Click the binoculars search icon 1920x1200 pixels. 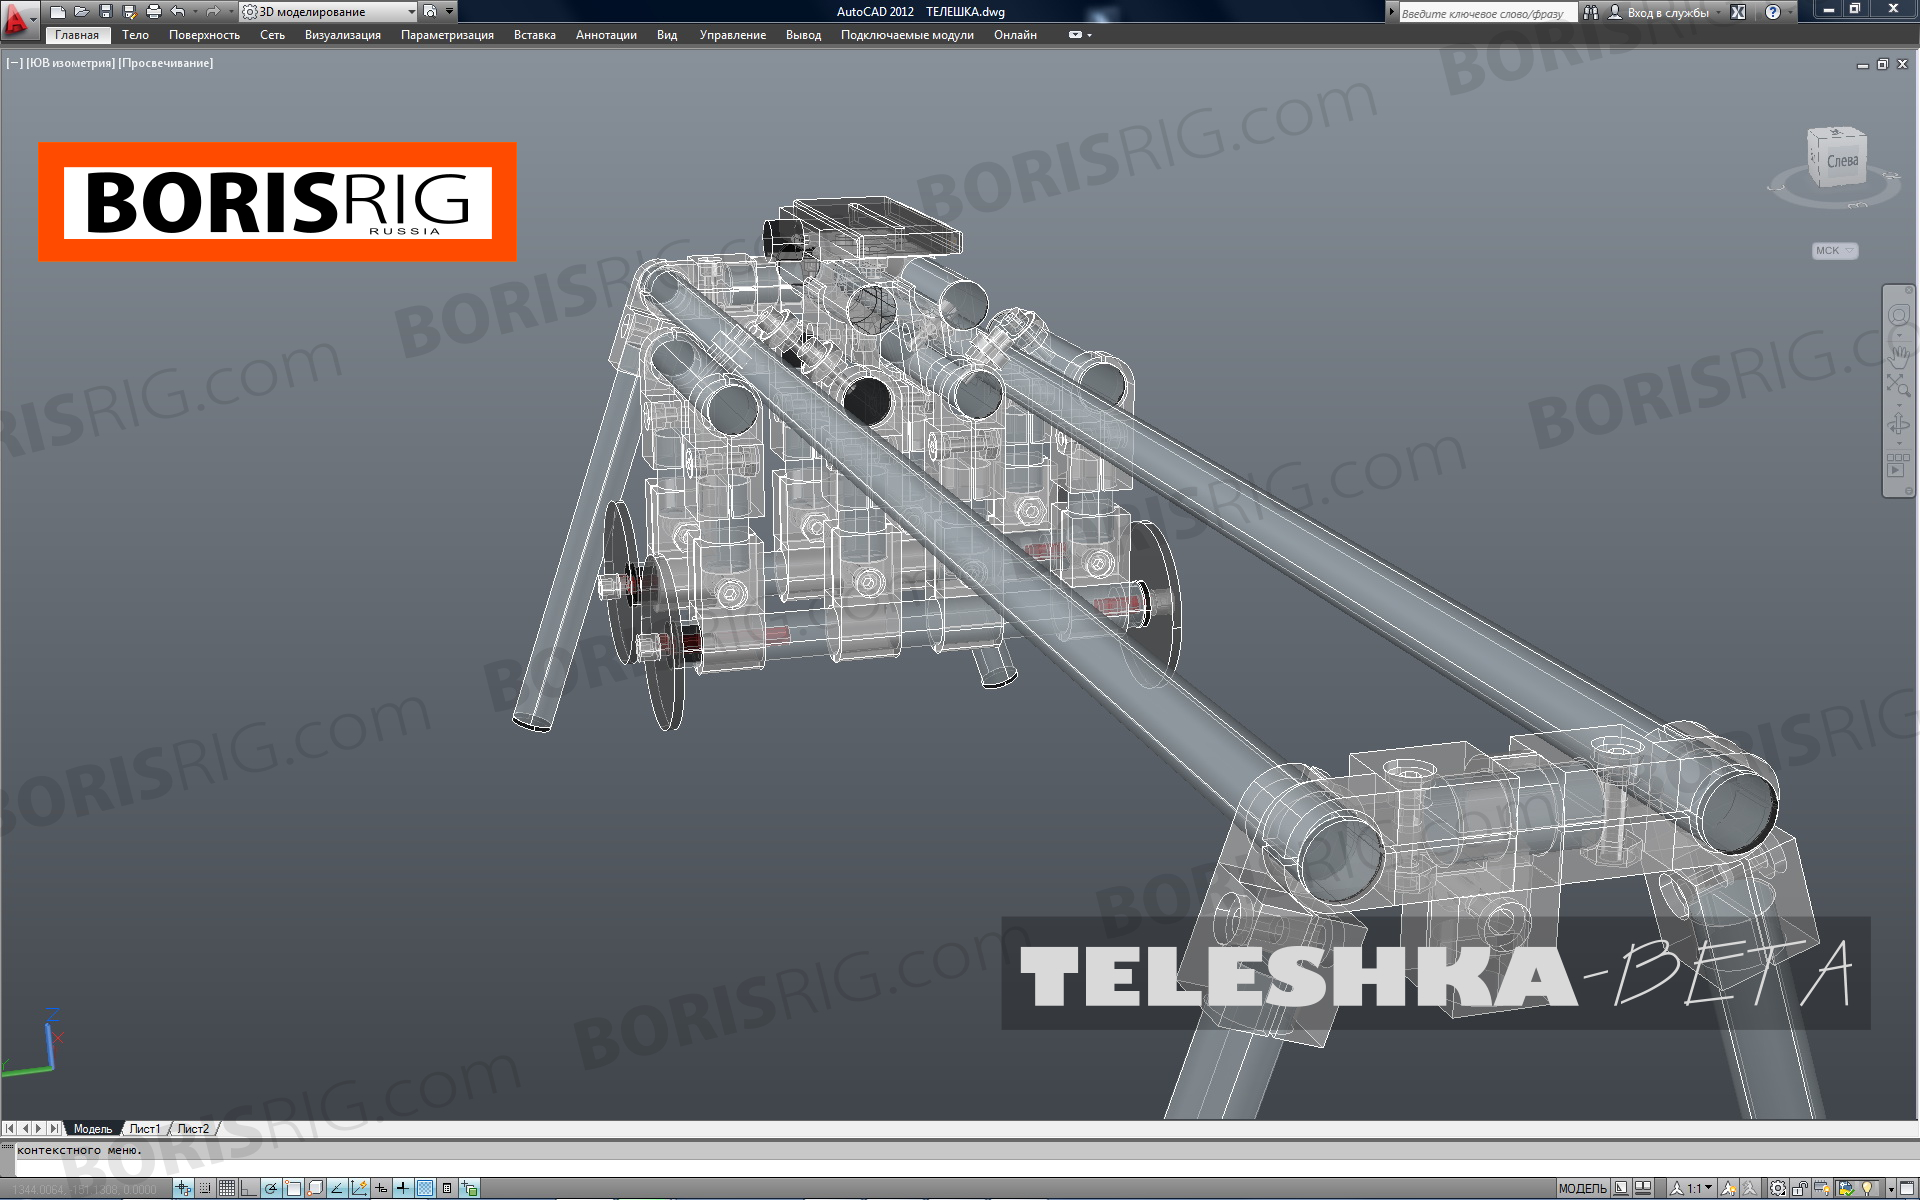[1590, 12]
